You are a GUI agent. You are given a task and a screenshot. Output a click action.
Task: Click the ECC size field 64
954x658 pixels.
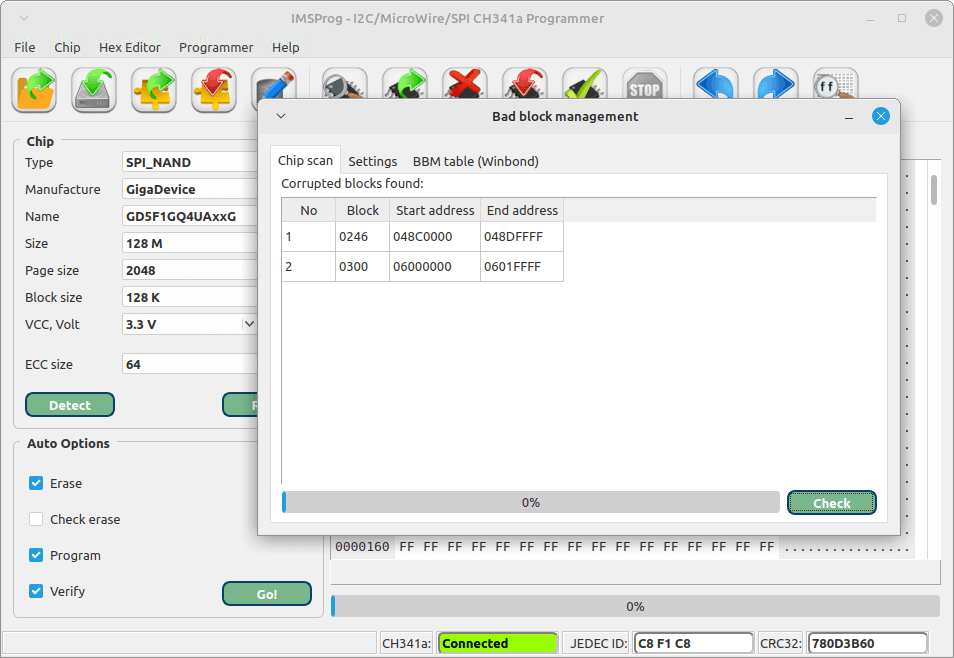(190, 364)
